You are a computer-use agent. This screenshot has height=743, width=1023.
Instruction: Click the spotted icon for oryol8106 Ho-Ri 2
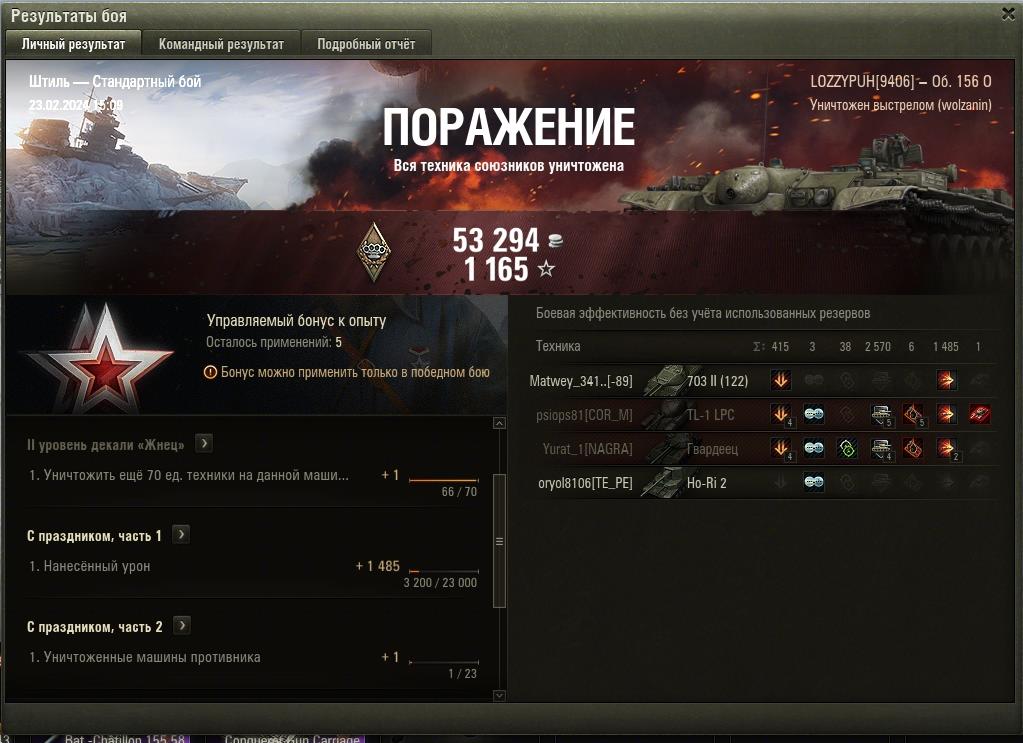point(814,482)
